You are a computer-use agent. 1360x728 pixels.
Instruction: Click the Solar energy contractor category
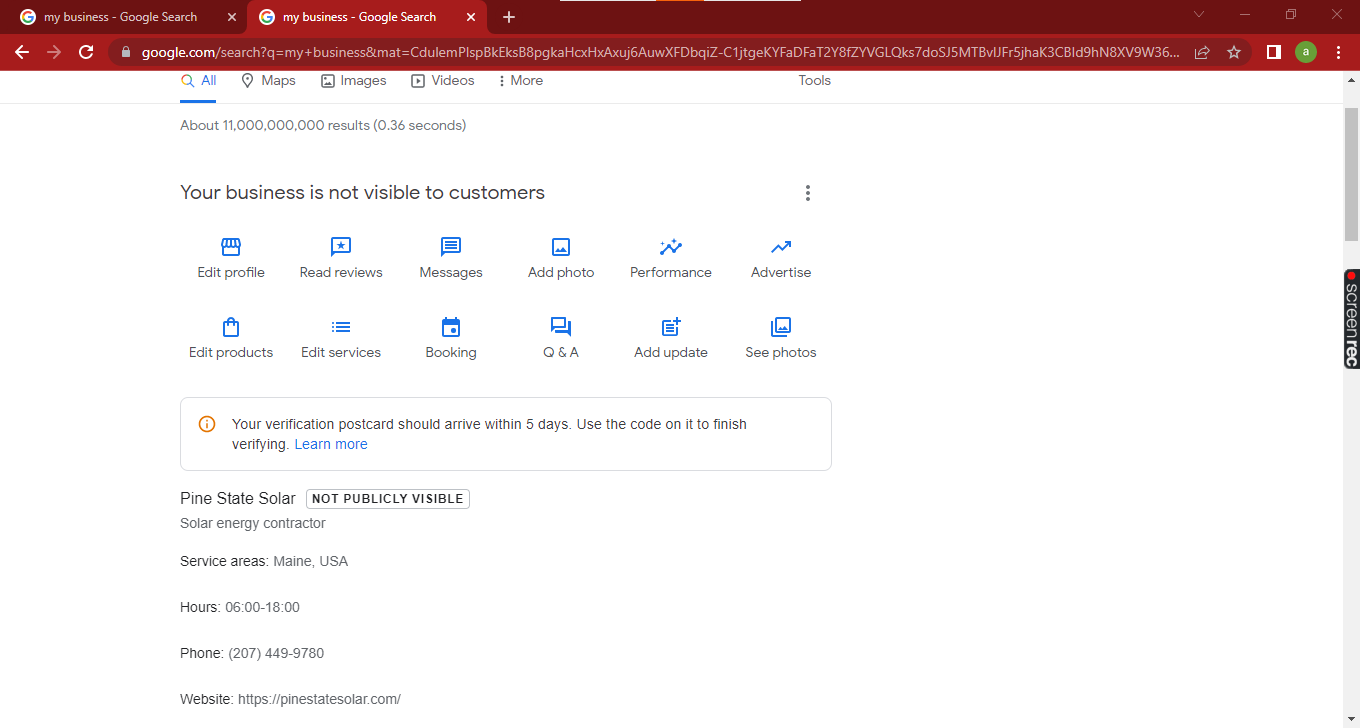(253, 523)
